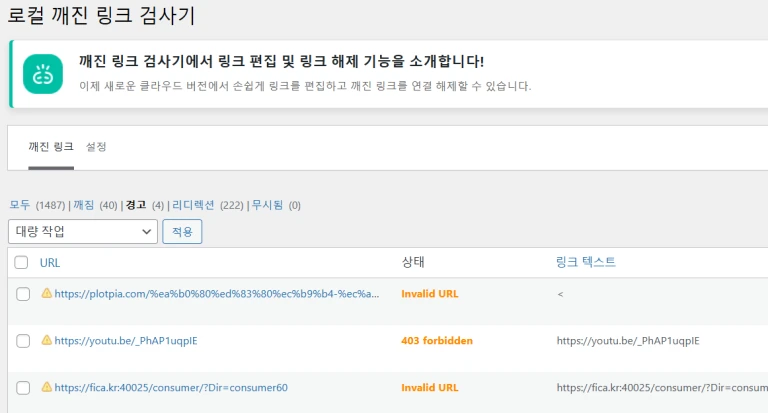Viewport: 768px width, 413px height.
Task: Switch to the 설정 tab
Action: tap(96, 146)
